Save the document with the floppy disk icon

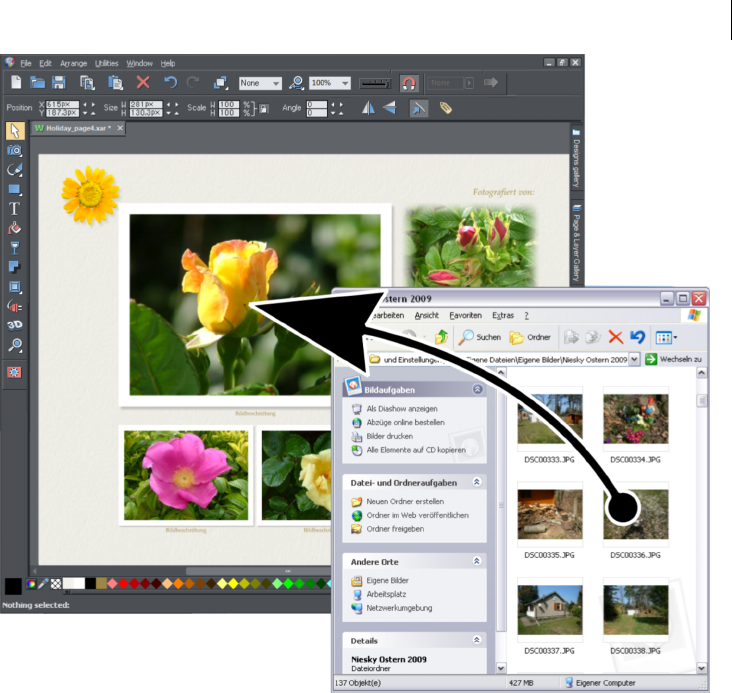pyautogui.click(x=59, y=83)
